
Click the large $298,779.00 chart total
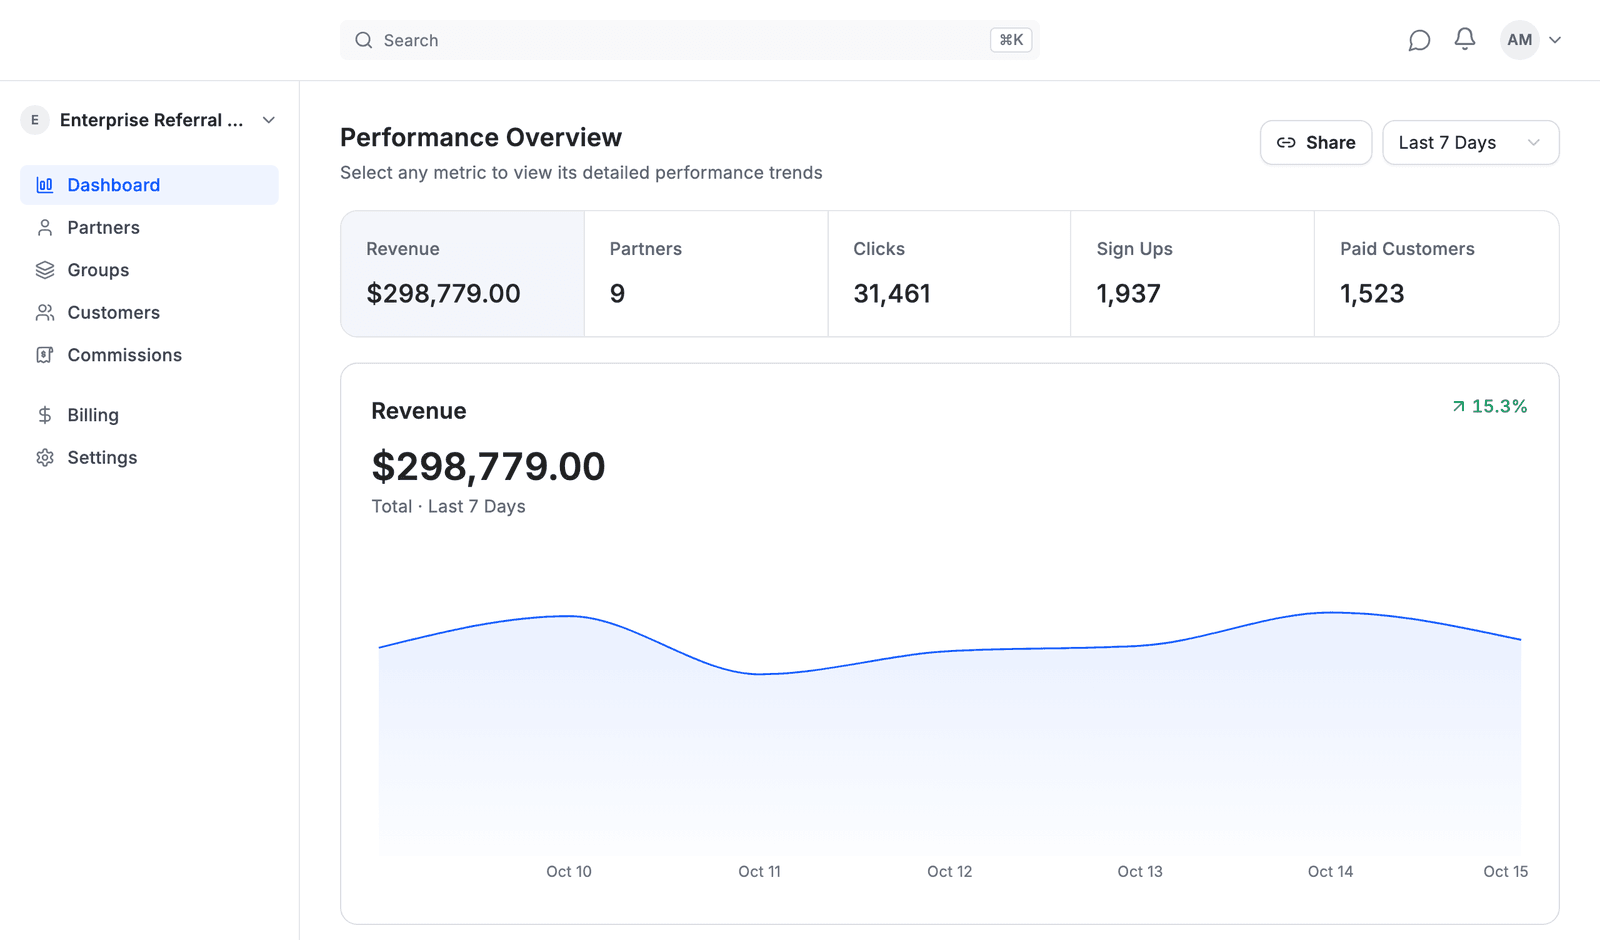click(x=488, y=466)
